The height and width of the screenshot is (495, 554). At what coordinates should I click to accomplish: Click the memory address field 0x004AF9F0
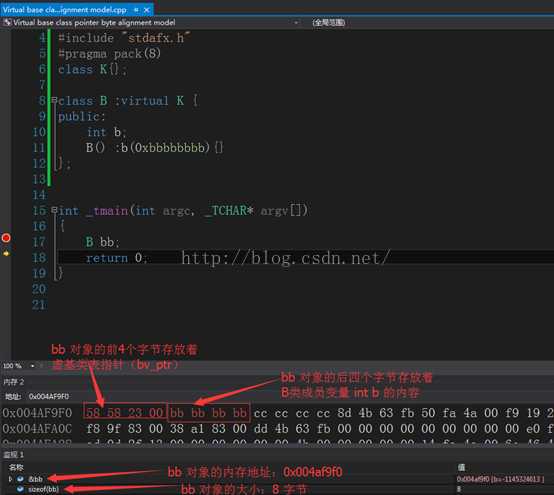coord(49,396)
